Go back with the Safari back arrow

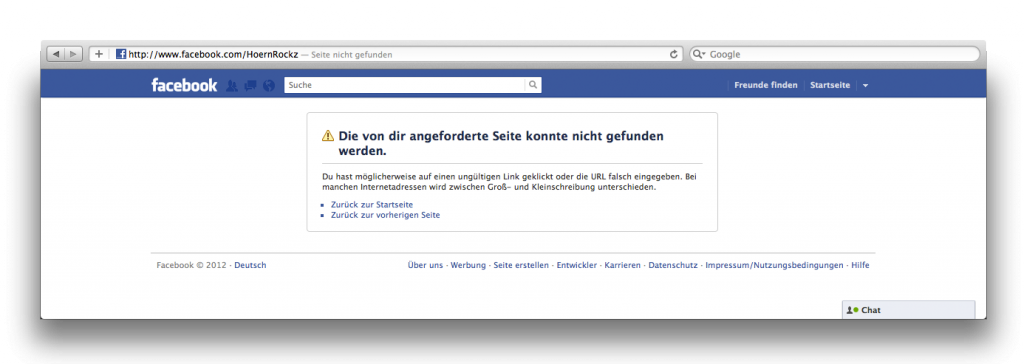(x=56, y=54)
